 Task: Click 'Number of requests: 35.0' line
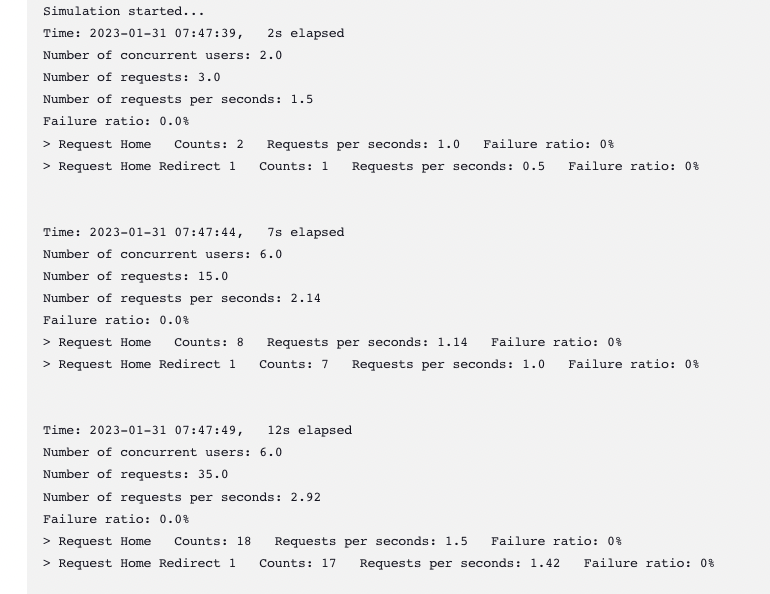(x=136, y=475)
